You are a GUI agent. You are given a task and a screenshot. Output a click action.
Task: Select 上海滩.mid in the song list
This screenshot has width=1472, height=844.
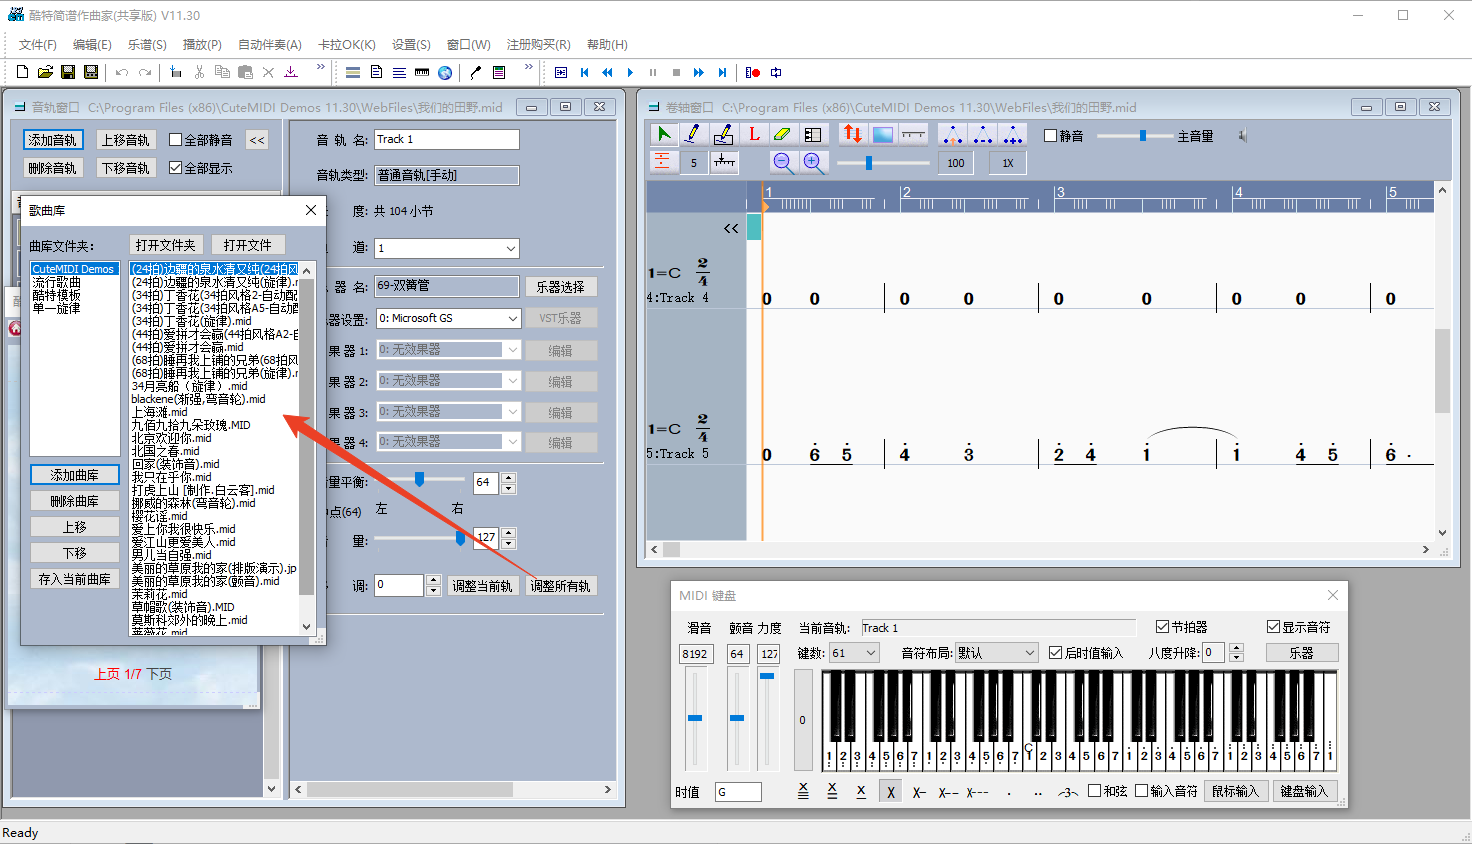point(160,412)
